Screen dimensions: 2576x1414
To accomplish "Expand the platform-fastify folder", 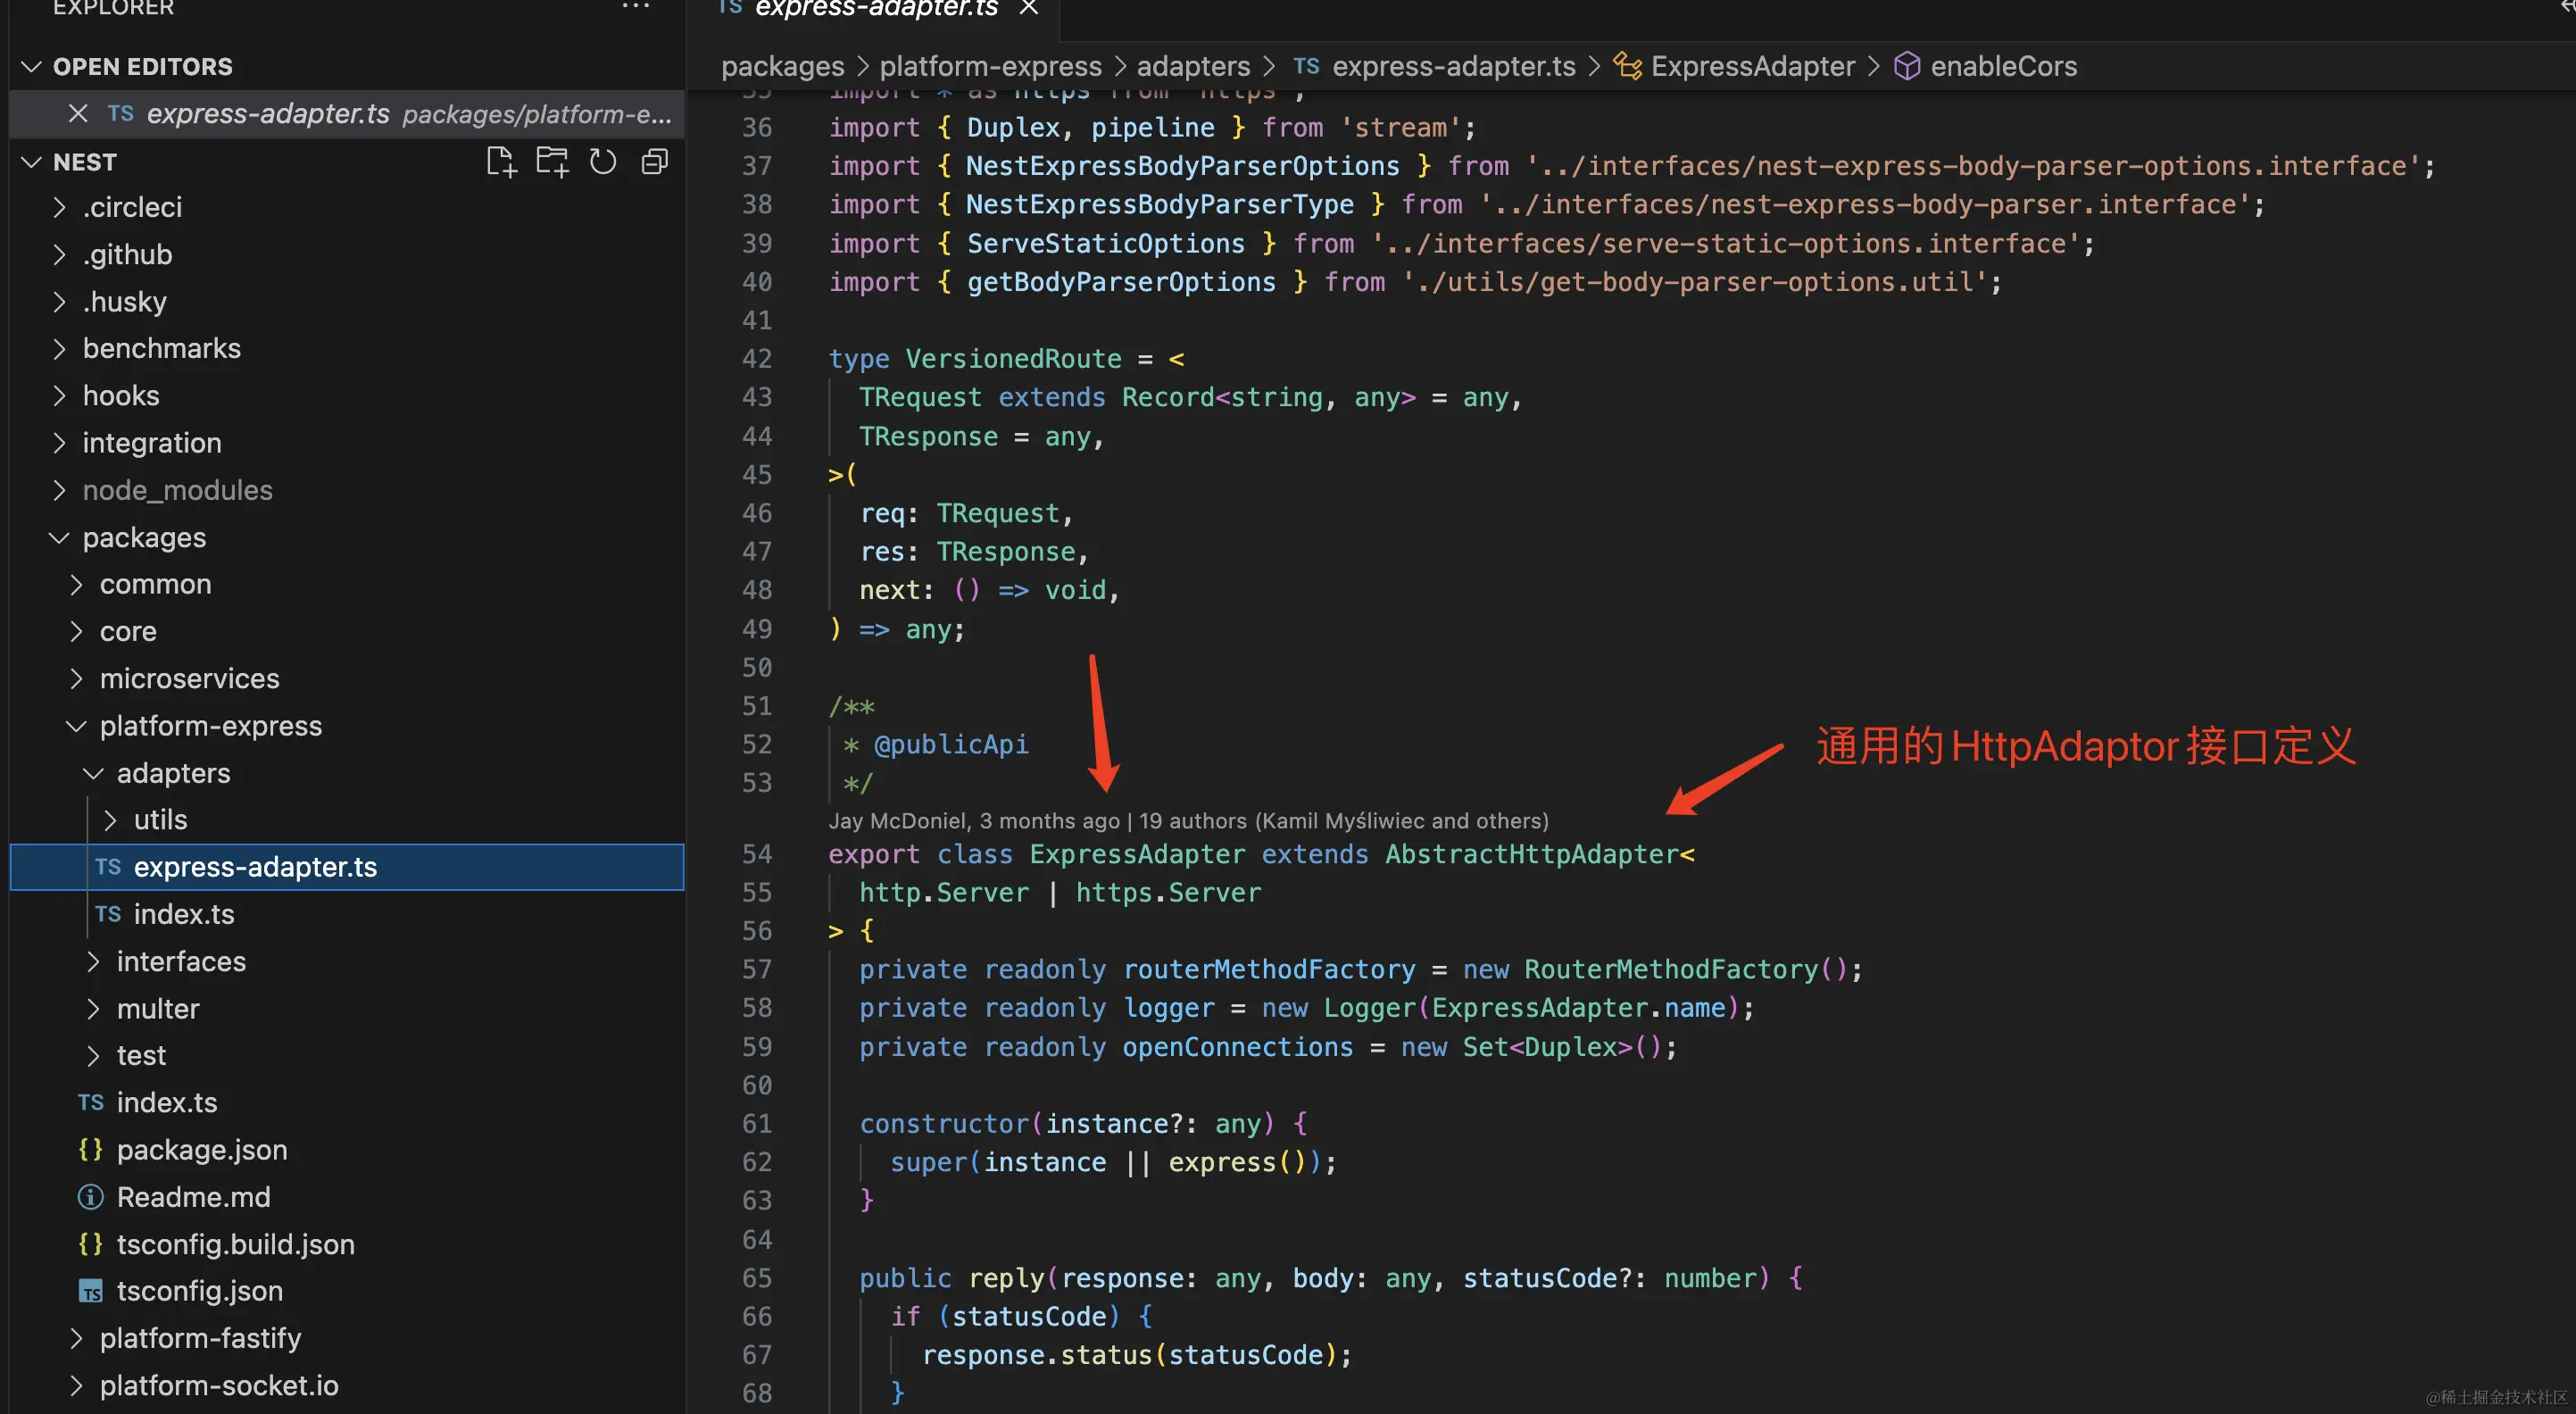I will [76, 1338].
